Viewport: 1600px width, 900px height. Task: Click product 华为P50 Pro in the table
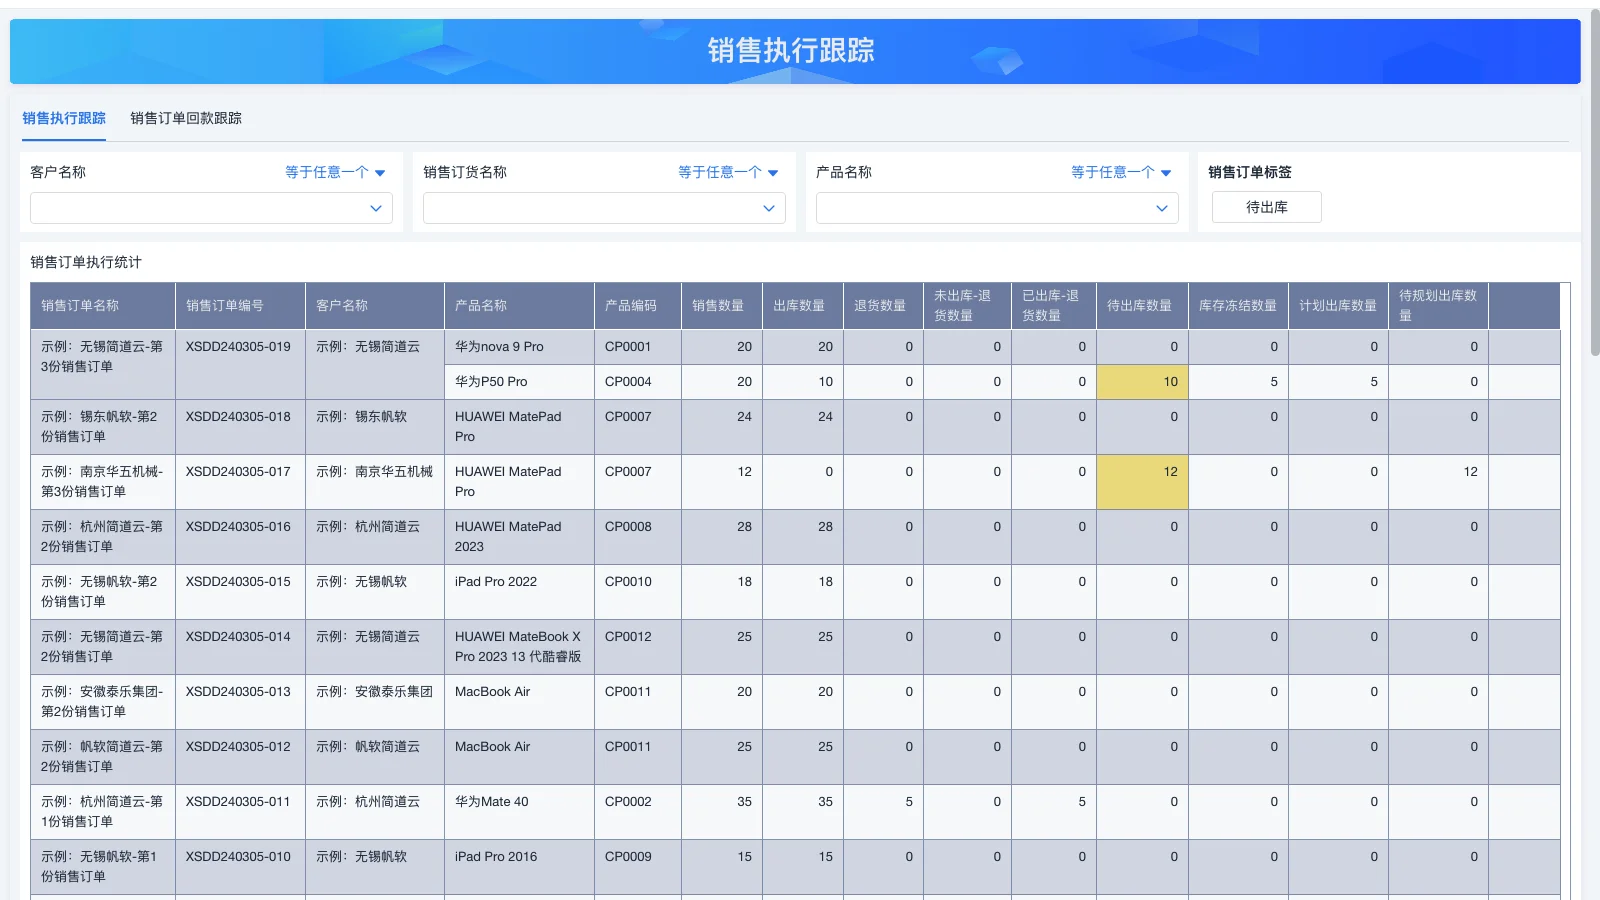(x=492, y=381)
